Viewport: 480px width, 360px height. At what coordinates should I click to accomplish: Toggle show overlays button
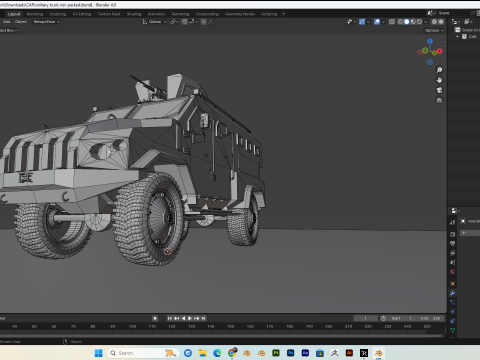tap(377, 22)
